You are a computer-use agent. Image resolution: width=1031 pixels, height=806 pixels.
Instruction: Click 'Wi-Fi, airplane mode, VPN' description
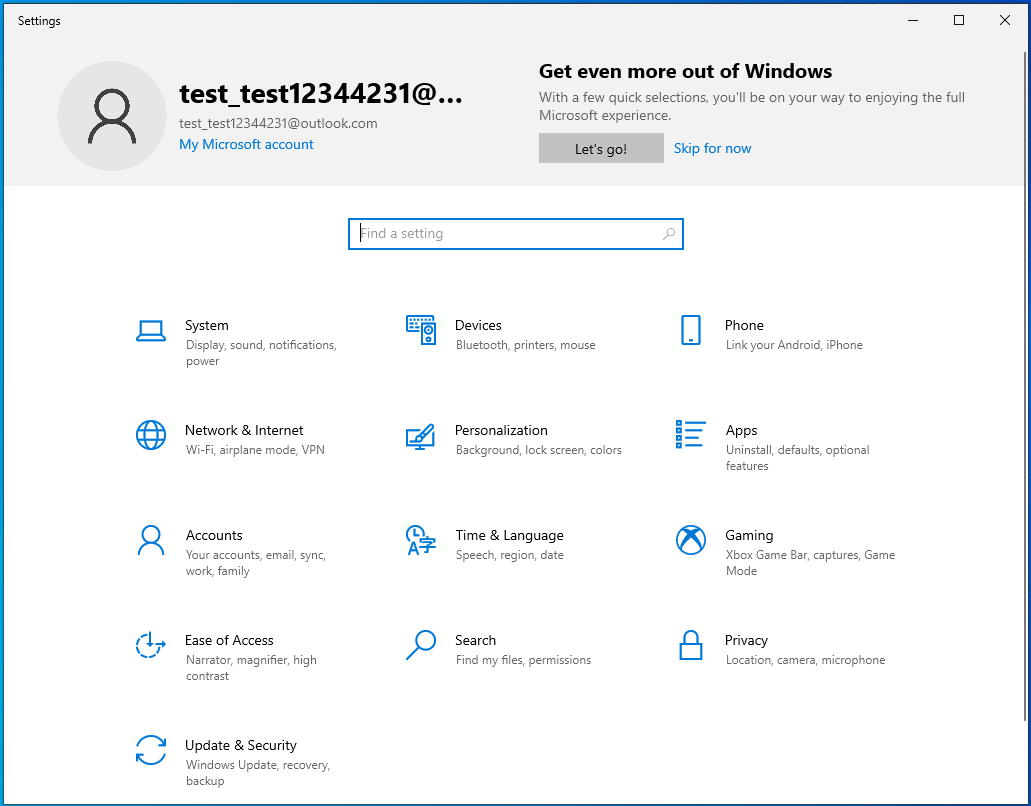[x=255, y=450]
